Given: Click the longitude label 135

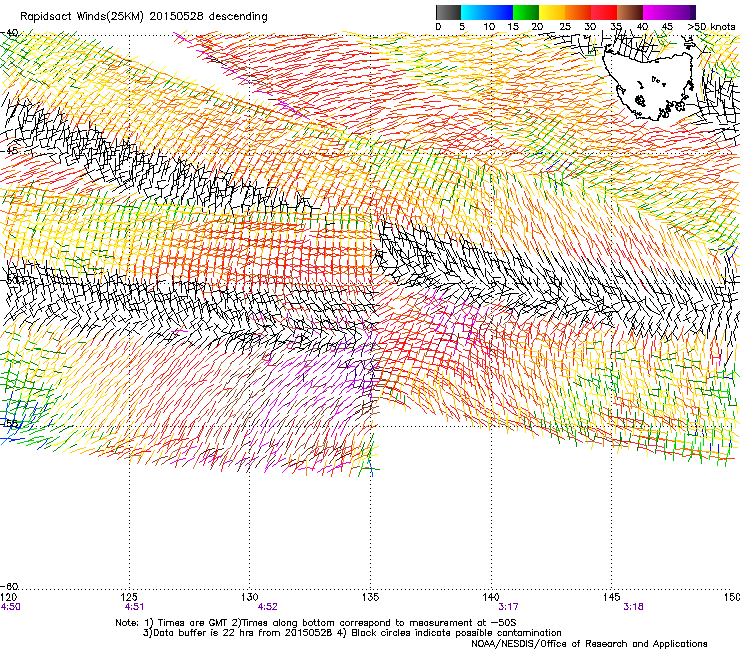Looking at the screenshot, I should [370, 597].
